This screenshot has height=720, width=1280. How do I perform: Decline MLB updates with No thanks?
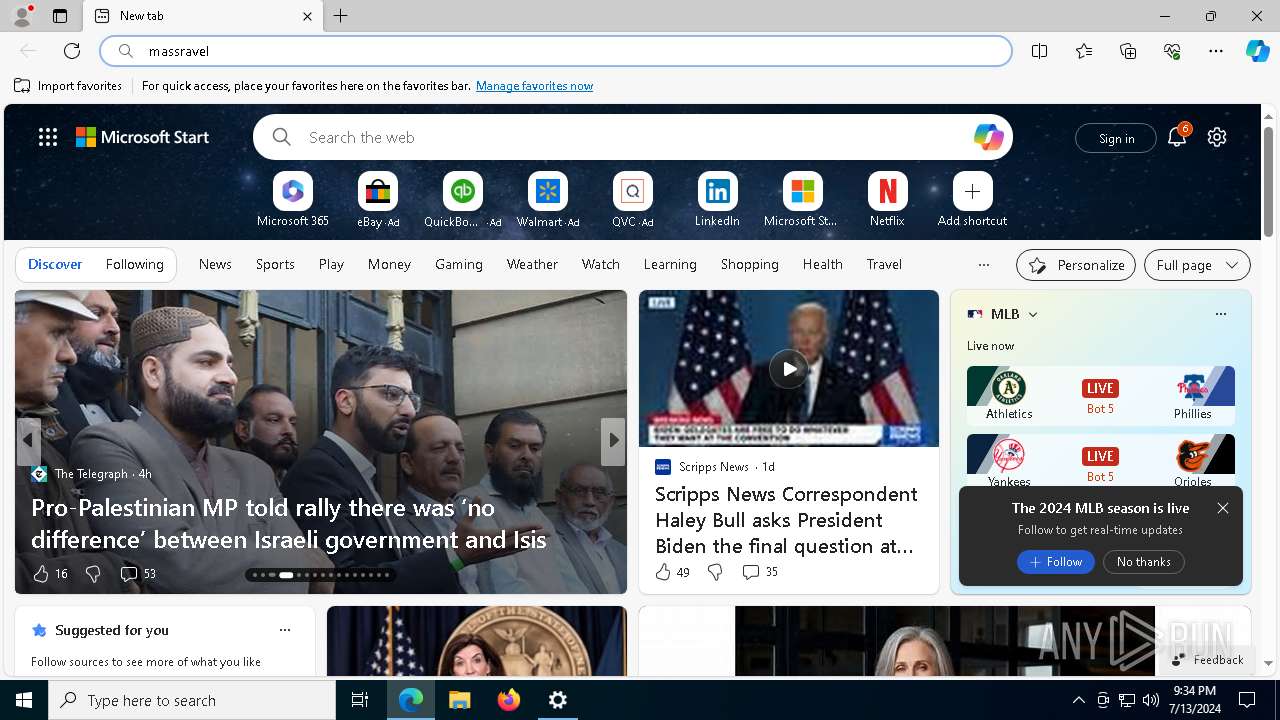click(1143, 562)
